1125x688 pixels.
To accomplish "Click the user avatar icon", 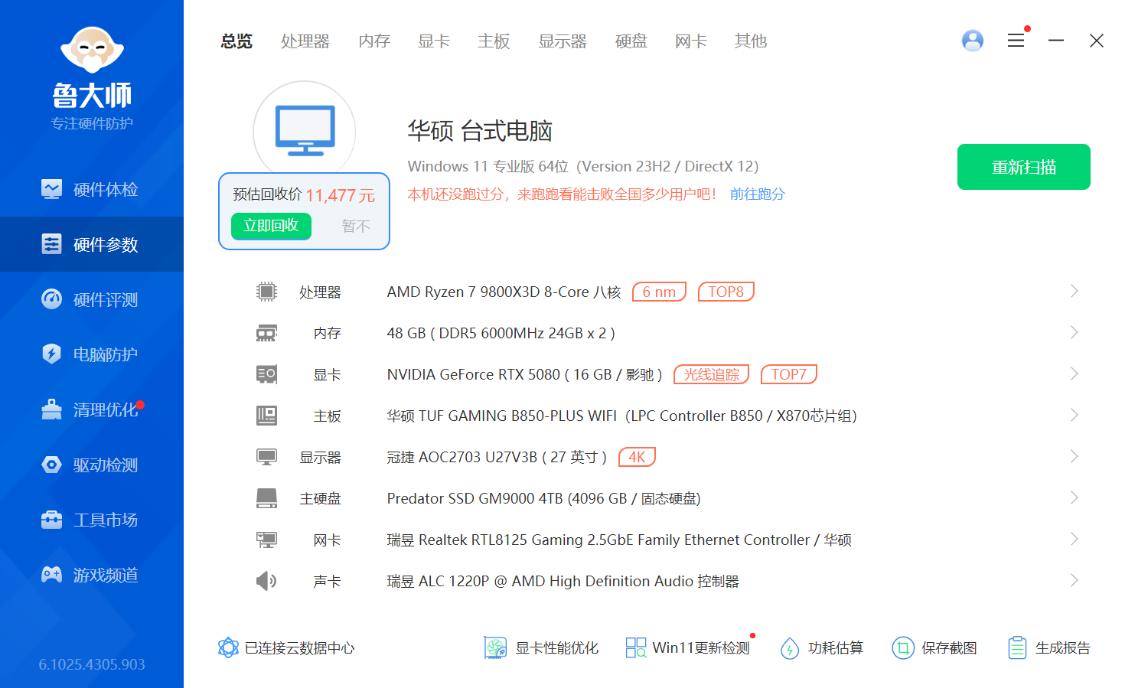I will point(972,40).
